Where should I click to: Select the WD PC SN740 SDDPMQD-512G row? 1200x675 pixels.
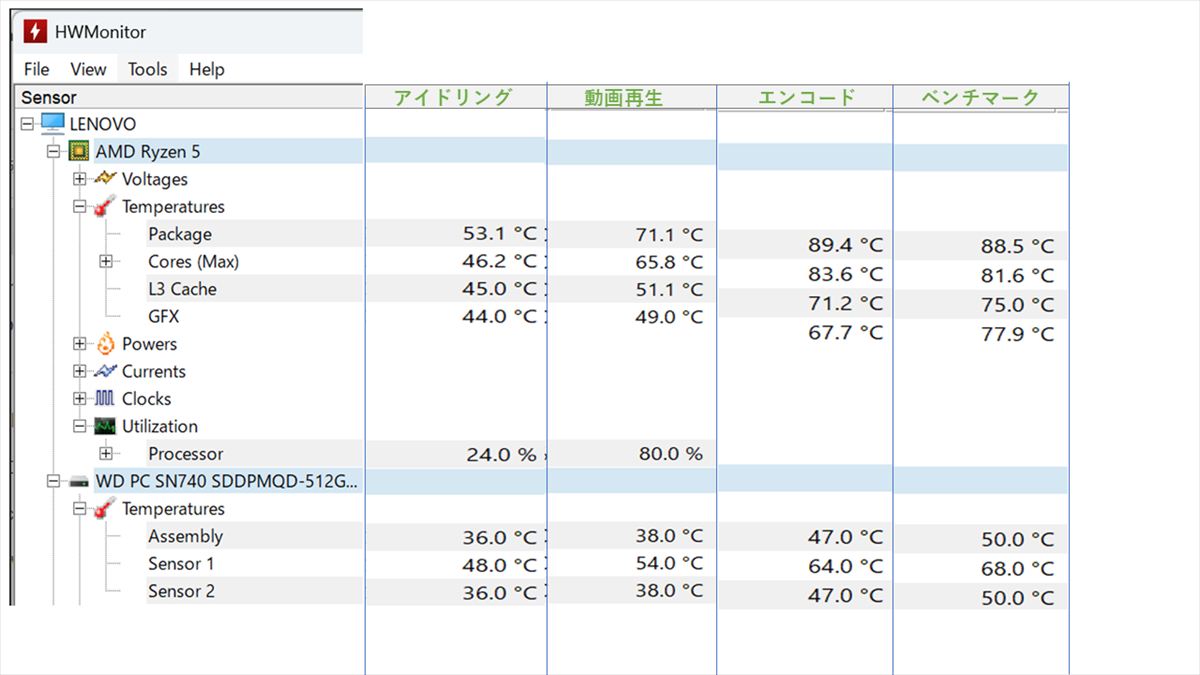pyautogui.click(x=227, y=481)
